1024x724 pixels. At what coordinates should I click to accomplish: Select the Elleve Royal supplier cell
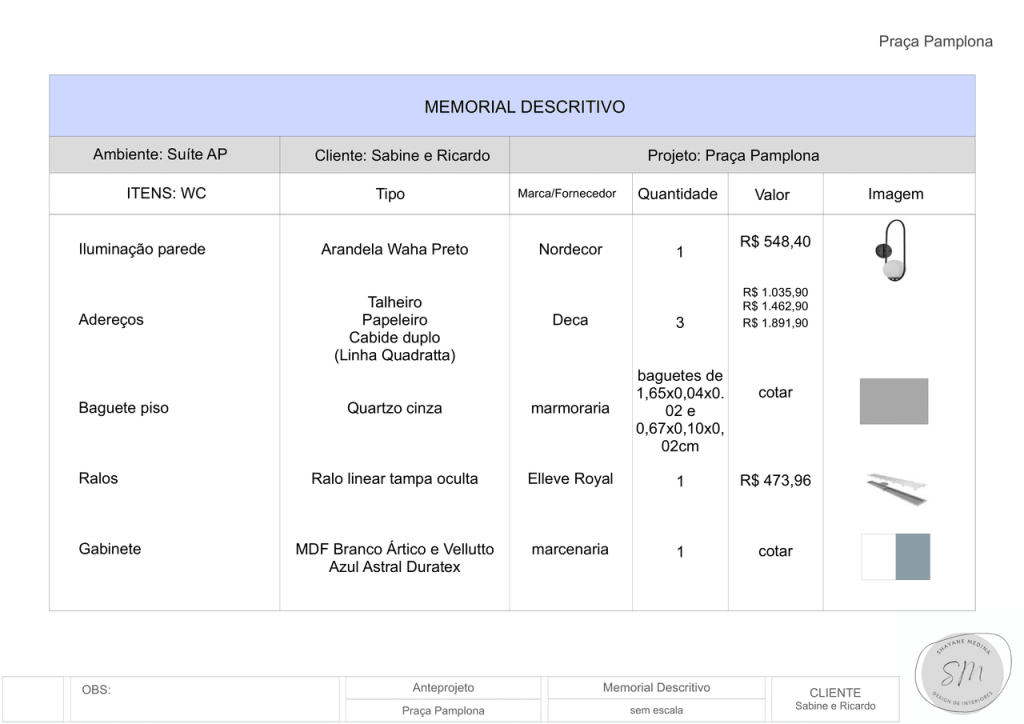[570, 479]
